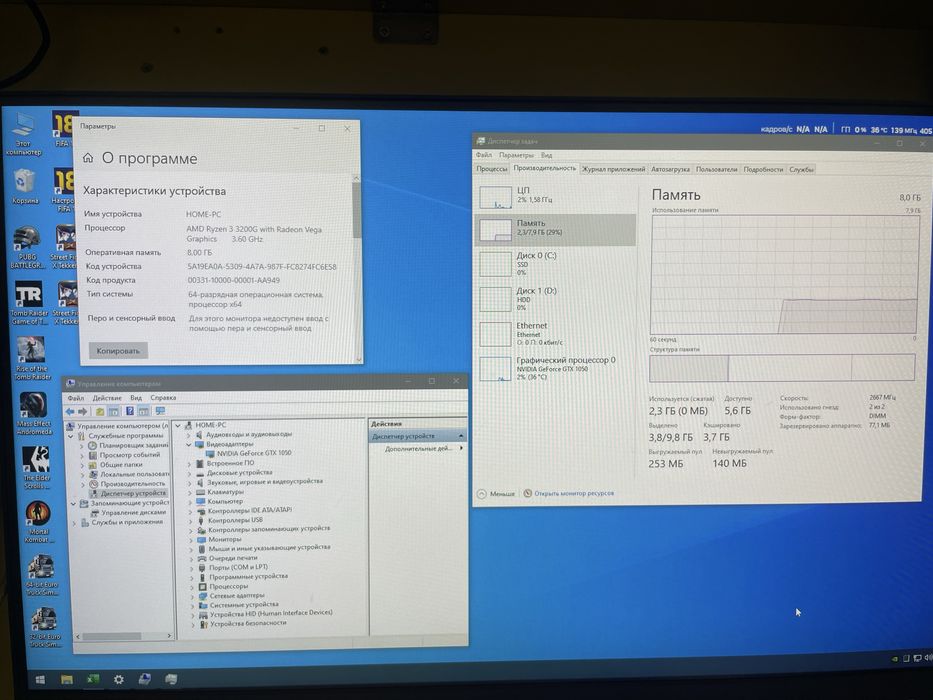
Task: Click the help question-mark toolbar icon
Action: [x=129, y=411]
